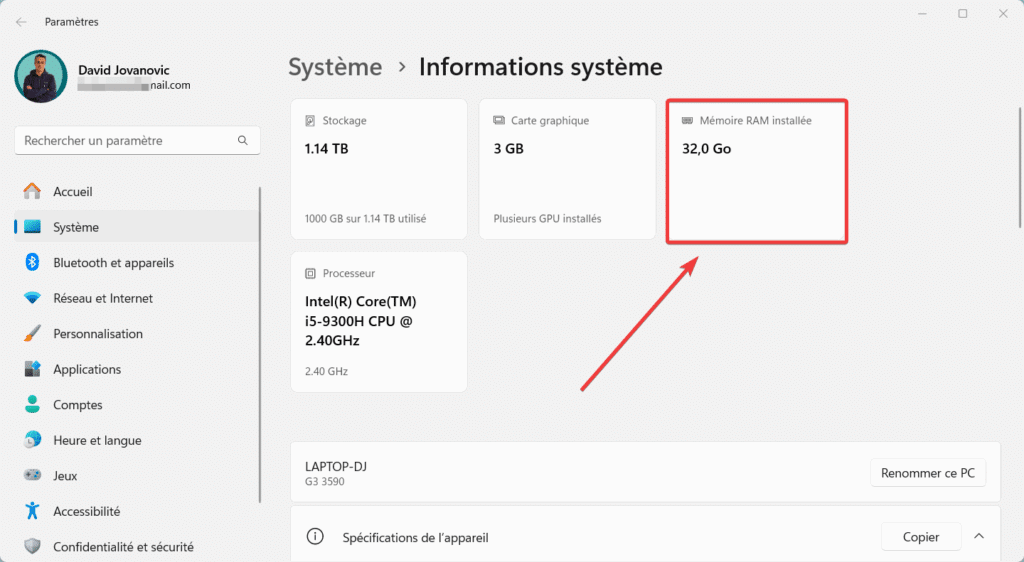
Task: Click the search magnifier icon
Action: pyautogui.click(x=243, y=141)
